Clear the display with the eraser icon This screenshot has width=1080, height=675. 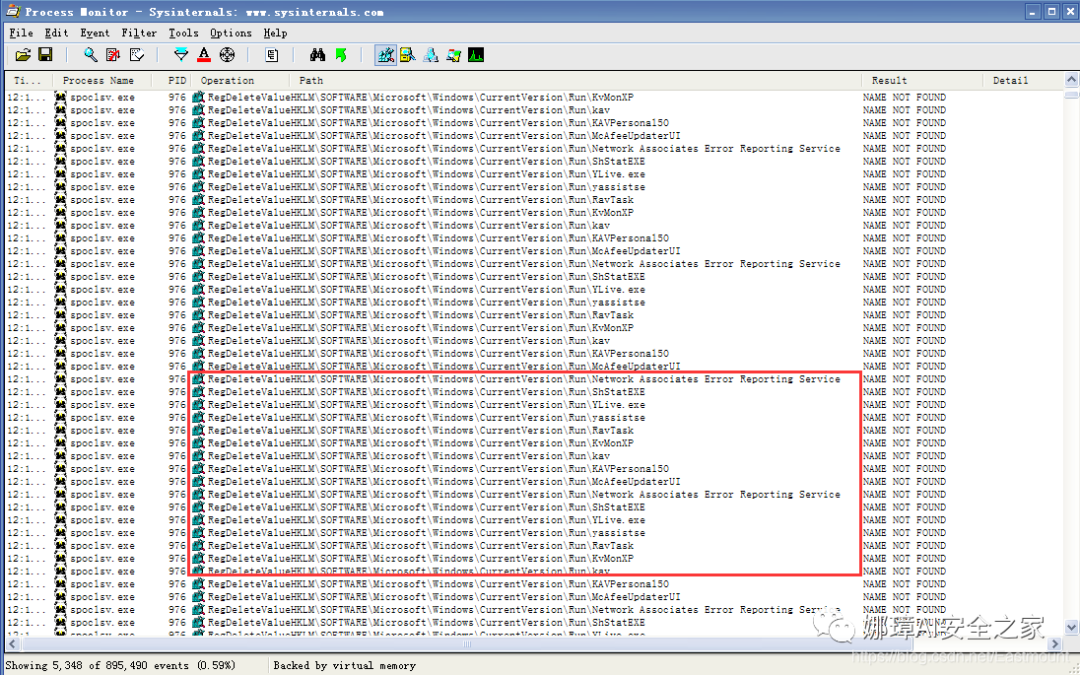coord(136,55)
